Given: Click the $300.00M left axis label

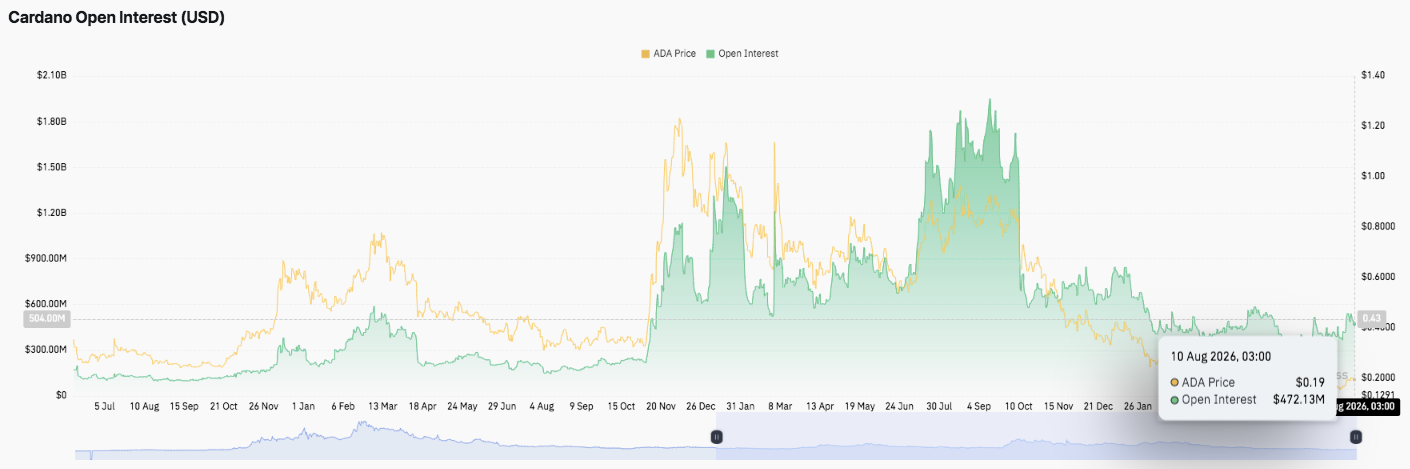Looking at the screenshot, I should (45, 350).
